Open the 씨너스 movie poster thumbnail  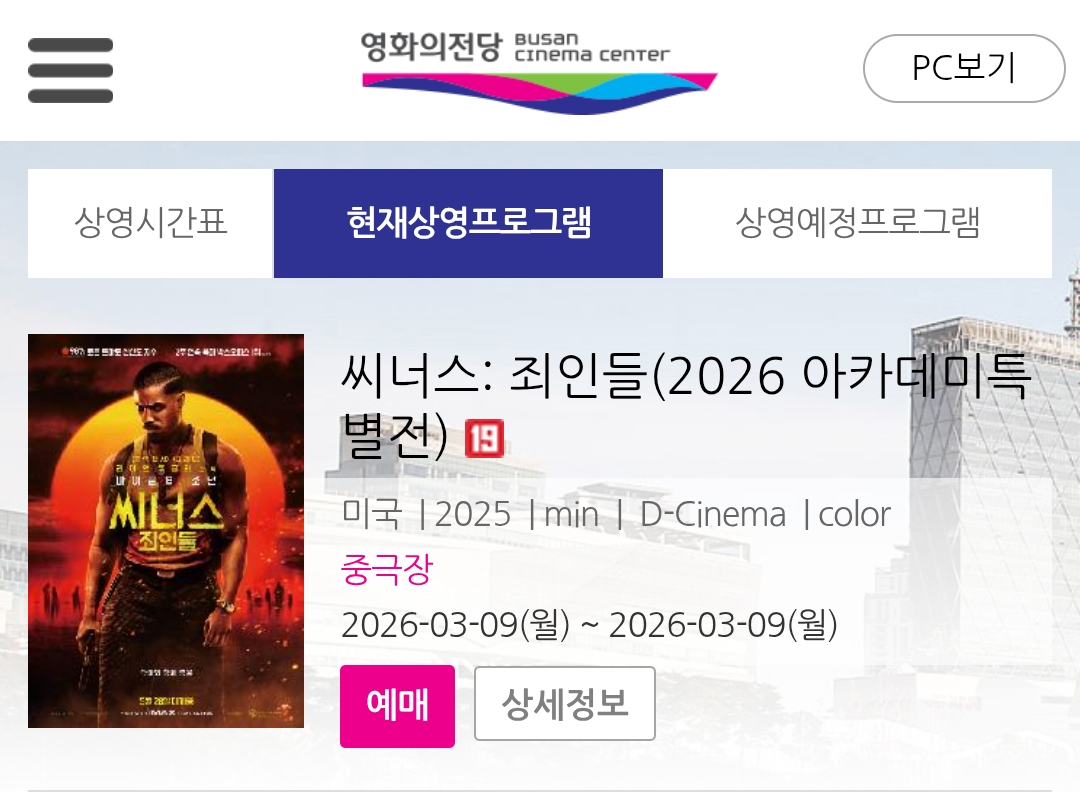(166, 531)
